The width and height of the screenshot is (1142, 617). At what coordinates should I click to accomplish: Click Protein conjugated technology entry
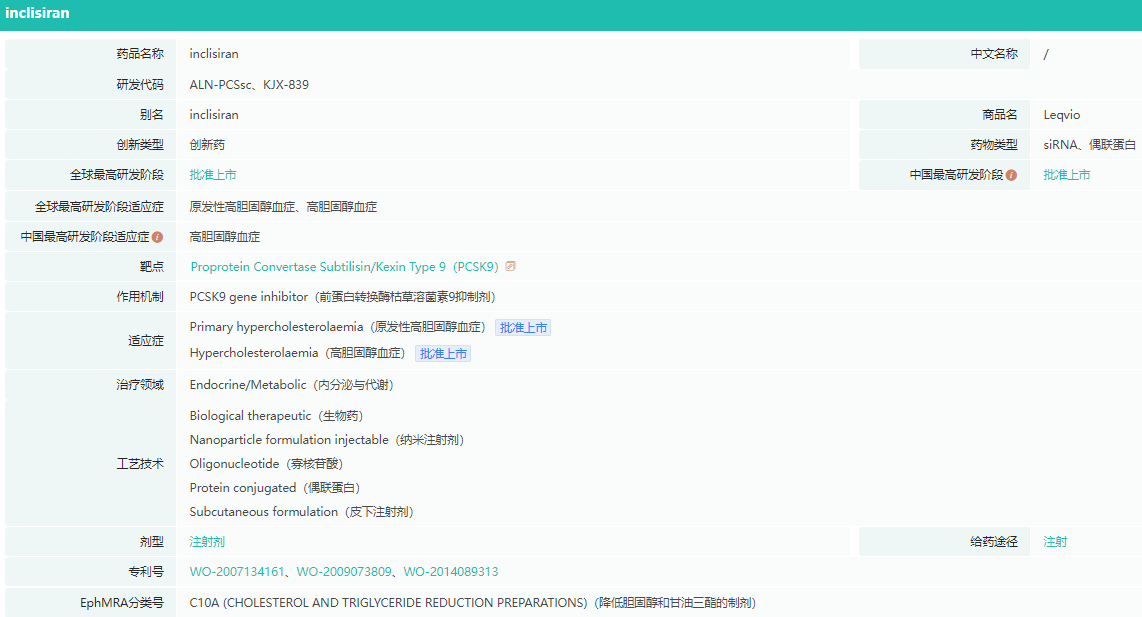click(x=275, y=488)
